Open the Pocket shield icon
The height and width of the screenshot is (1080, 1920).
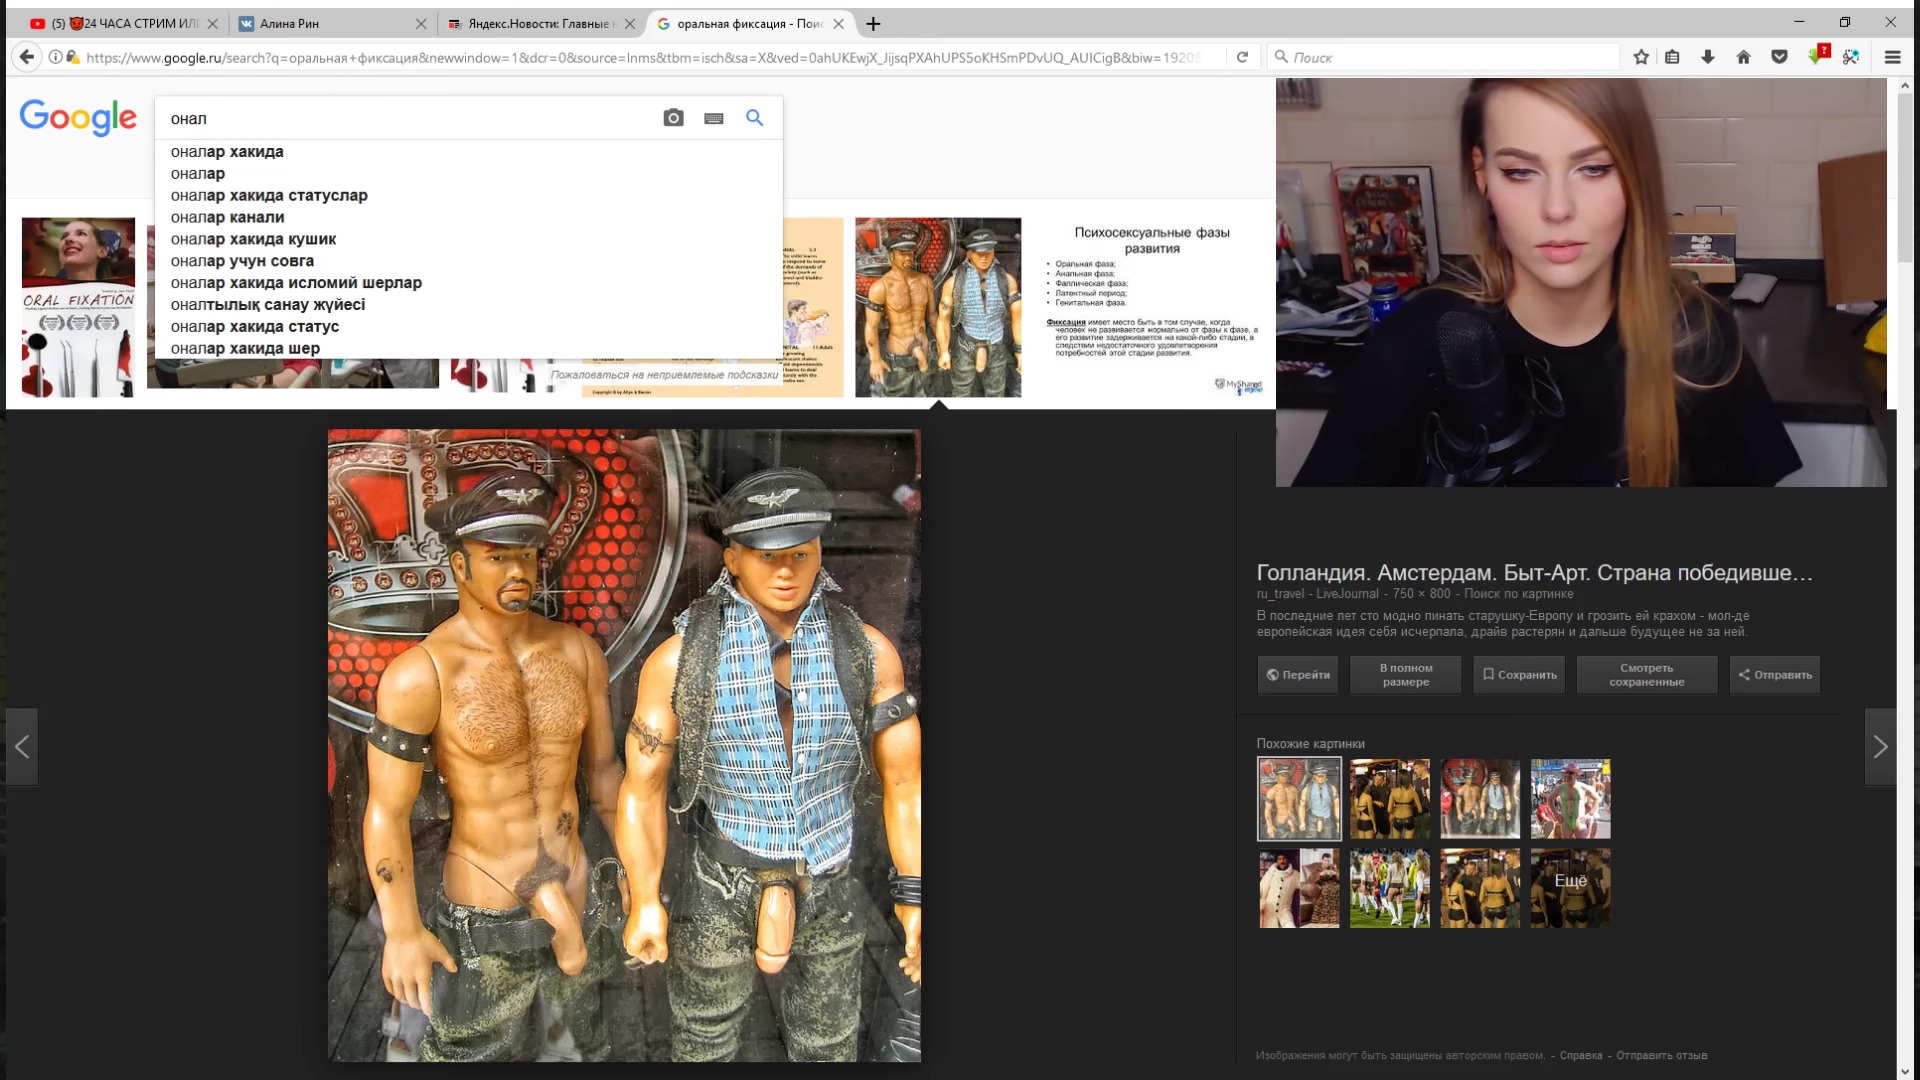coord(1779,57)
